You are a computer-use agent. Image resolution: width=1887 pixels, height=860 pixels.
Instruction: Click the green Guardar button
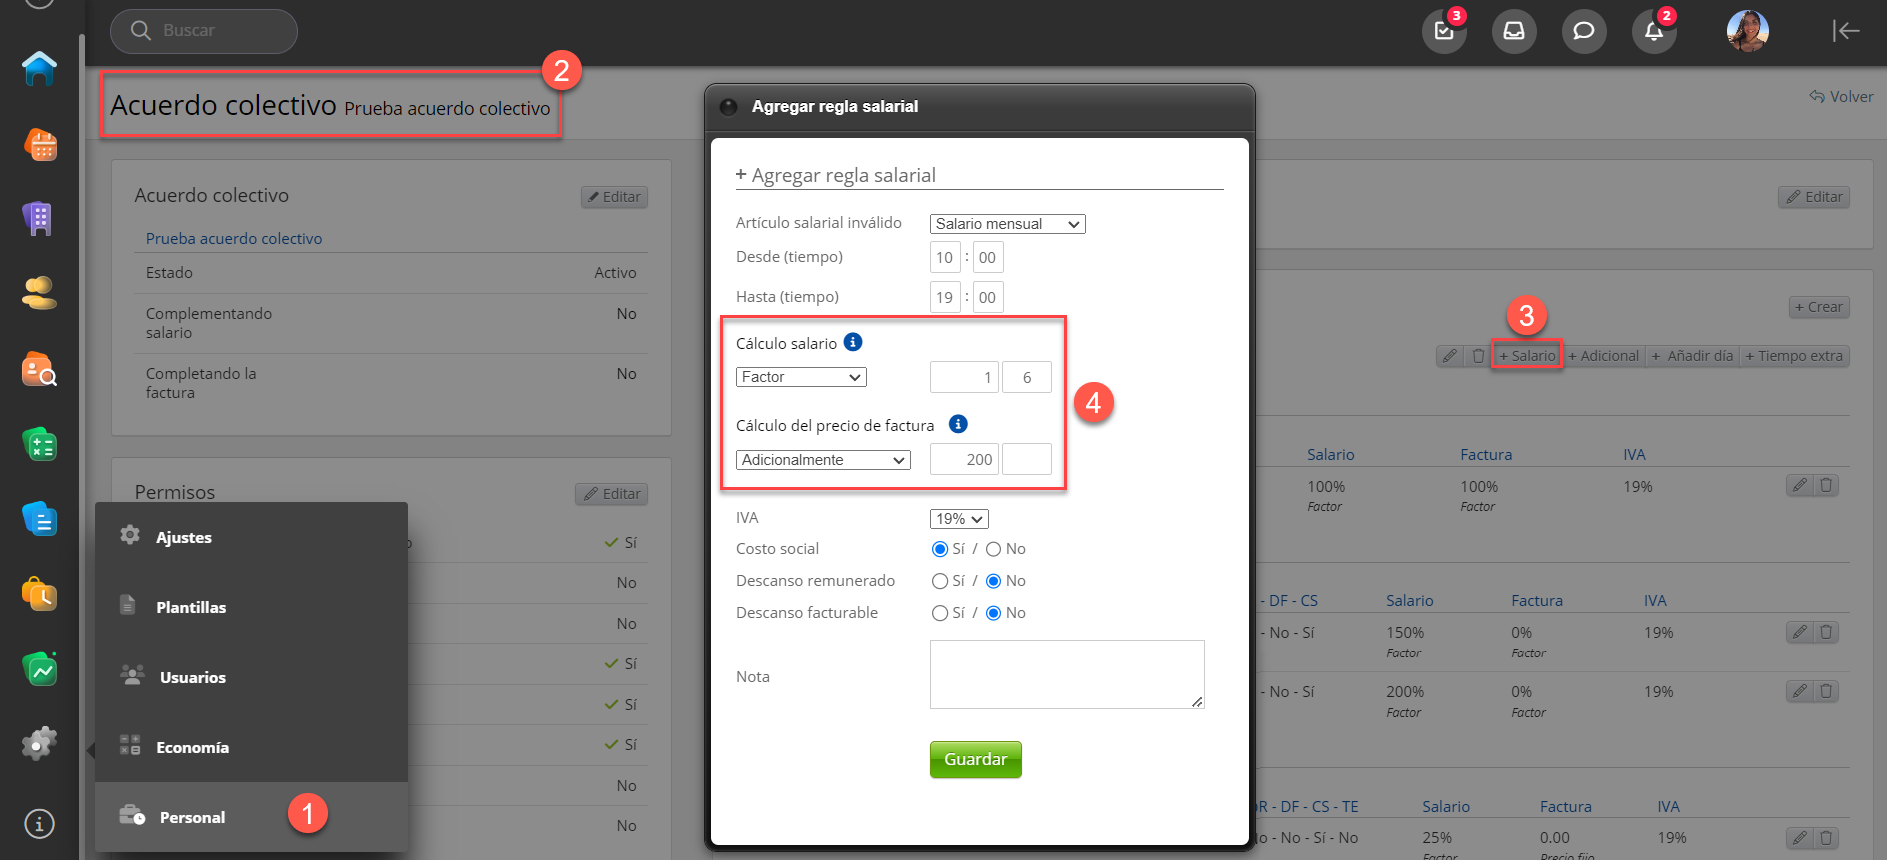coord(975,759)
